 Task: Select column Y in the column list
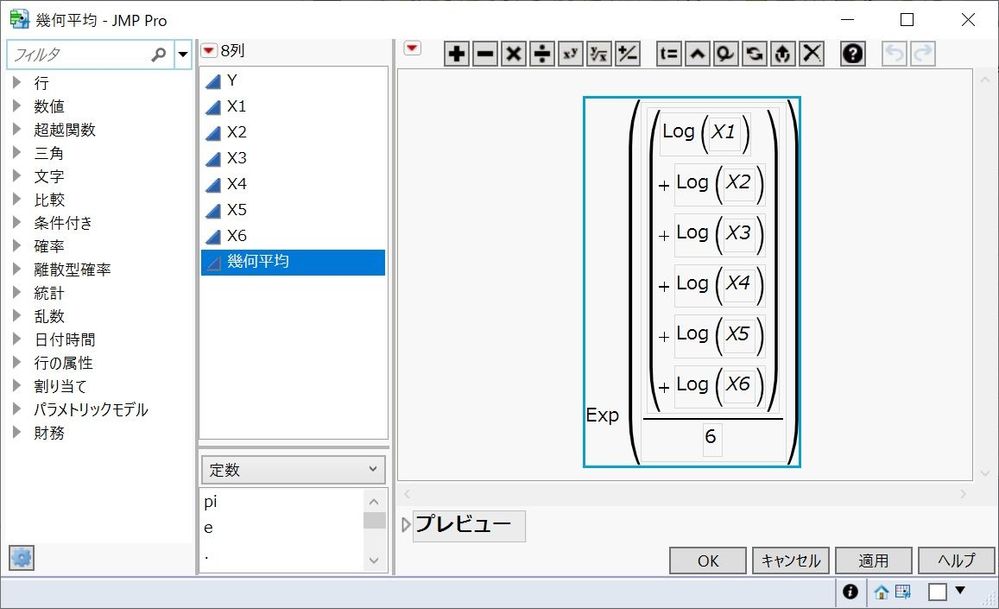tap(293, 80)
